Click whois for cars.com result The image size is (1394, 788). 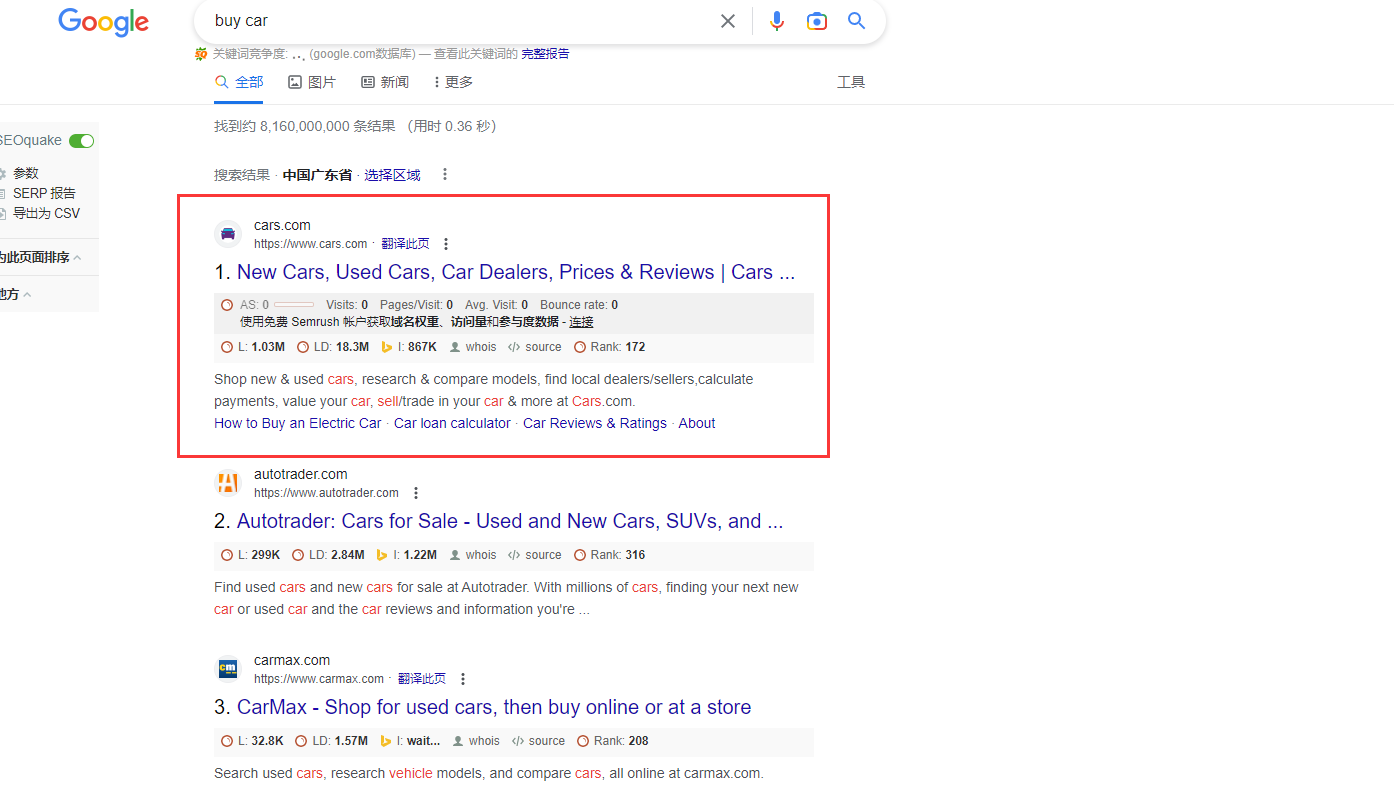coord(473,347)
